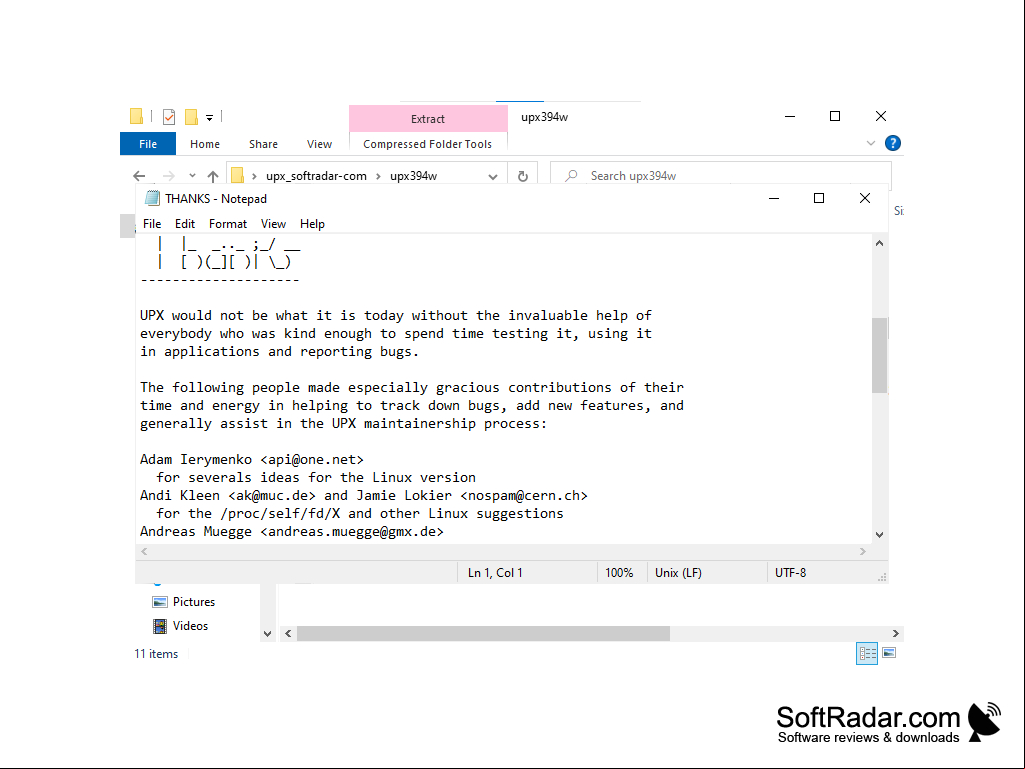Select Pictures in Explorer navigation pane

pyautogui.click(x=193, y=602)
